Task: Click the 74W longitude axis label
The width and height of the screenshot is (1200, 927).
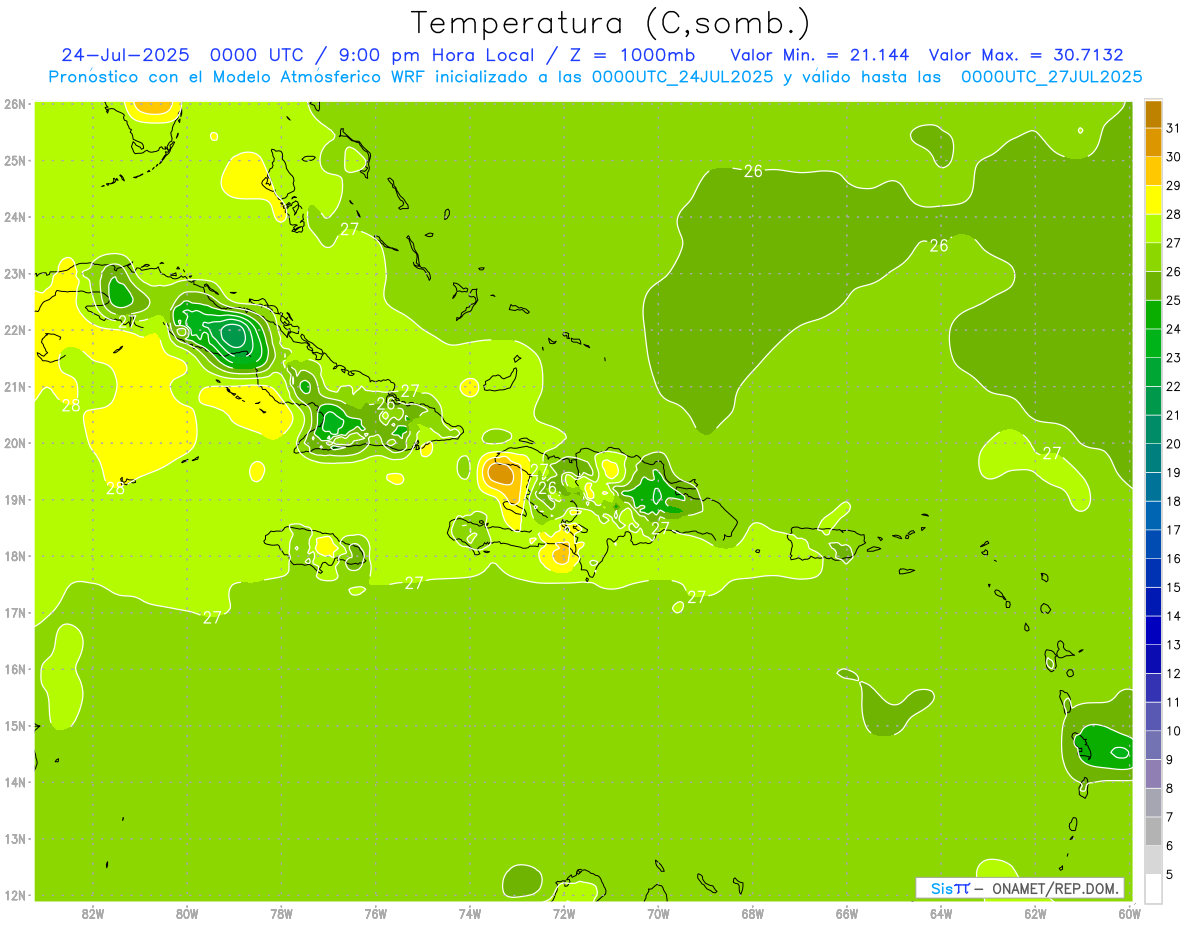Action: pyautogui.click(x=470, y=913)
